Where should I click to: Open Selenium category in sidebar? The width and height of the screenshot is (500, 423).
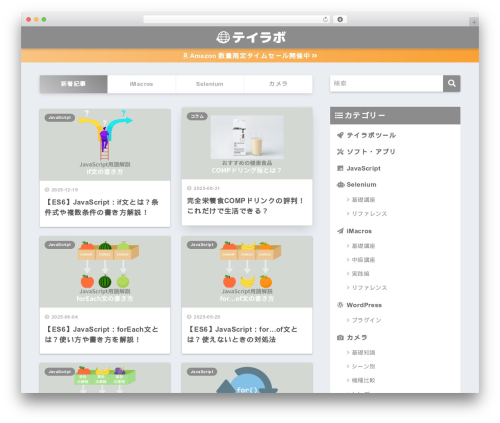pos(361,185)
